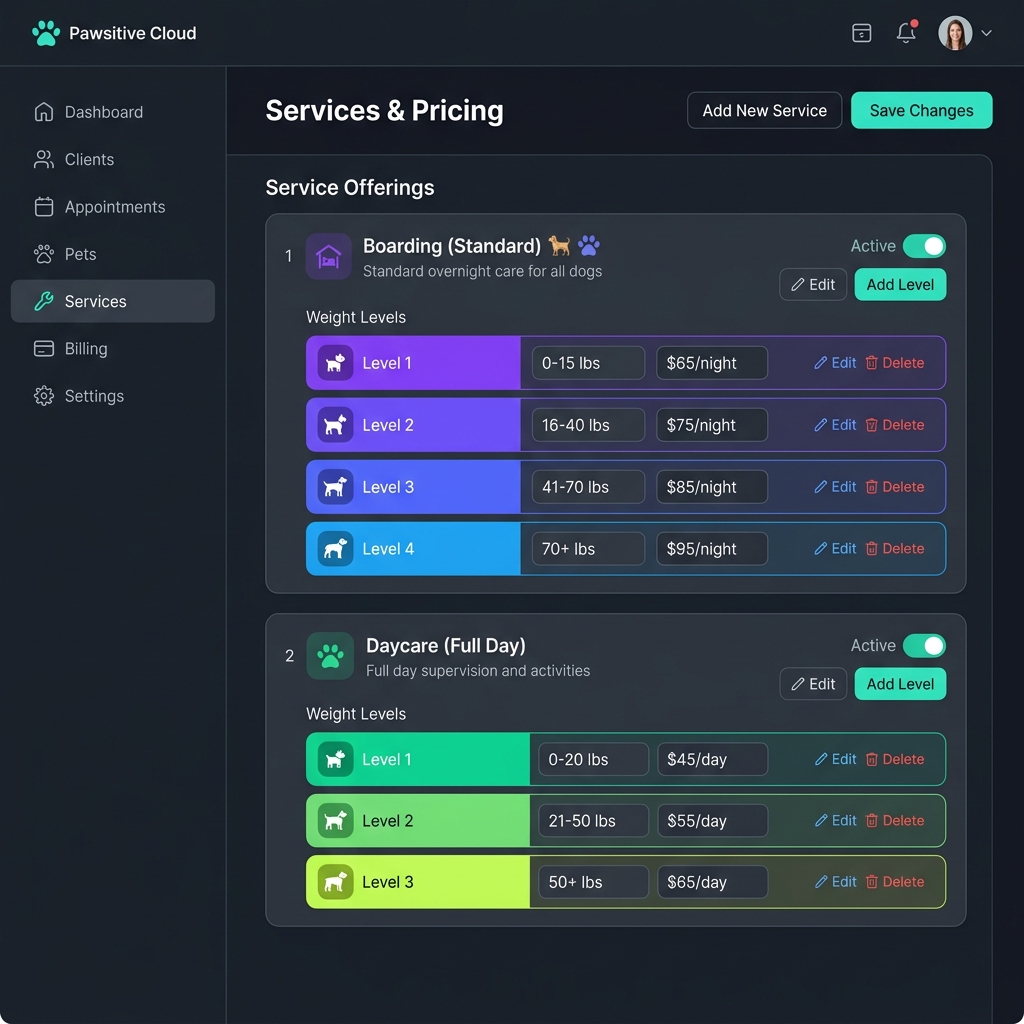Delete Boarding Level 2 row
The width and height of the screenshot is (1024, 1024).
pyautogui.click(x=894, y=425)
